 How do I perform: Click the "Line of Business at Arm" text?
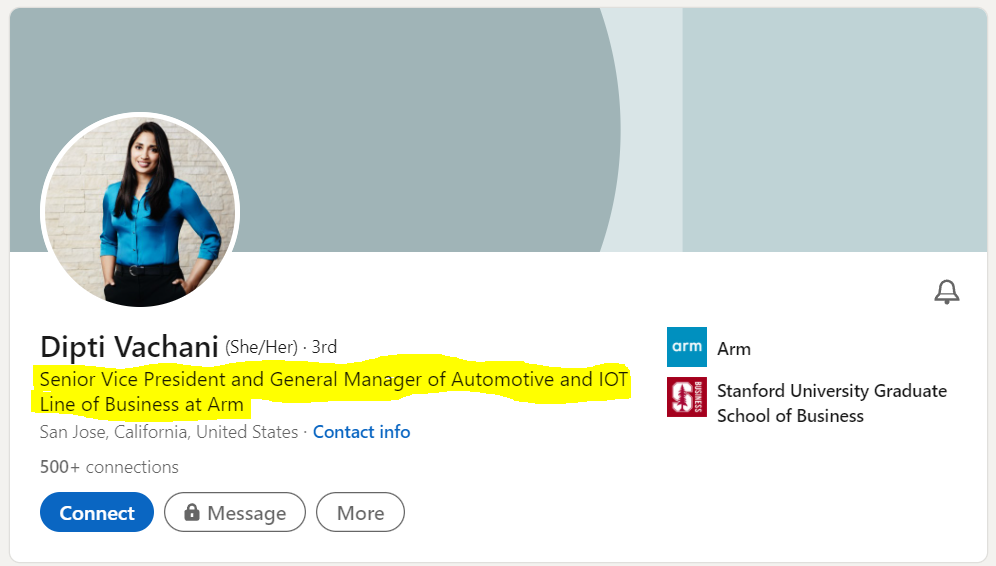pos(141,405)
